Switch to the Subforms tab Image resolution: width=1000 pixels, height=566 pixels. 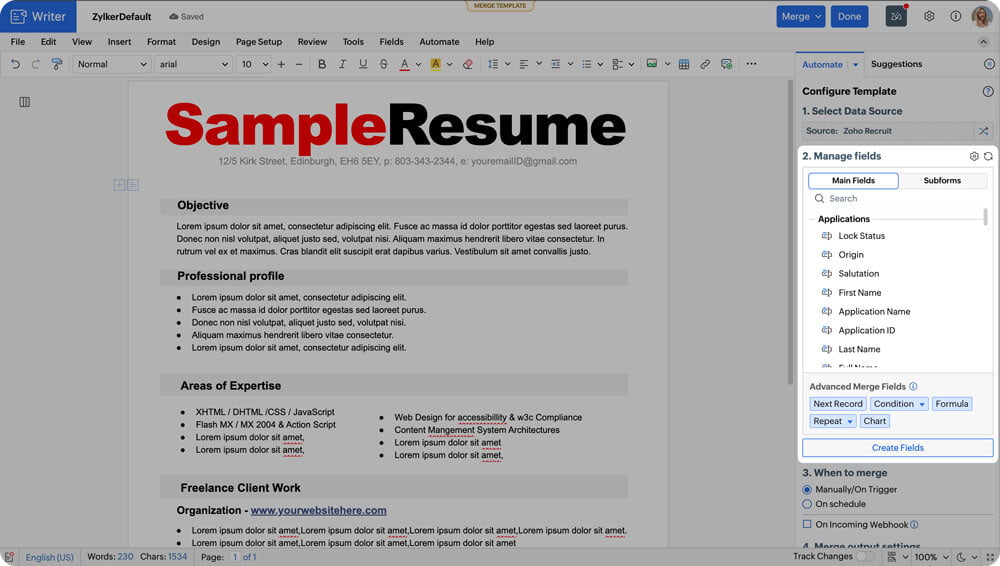[x=942, y=181]
